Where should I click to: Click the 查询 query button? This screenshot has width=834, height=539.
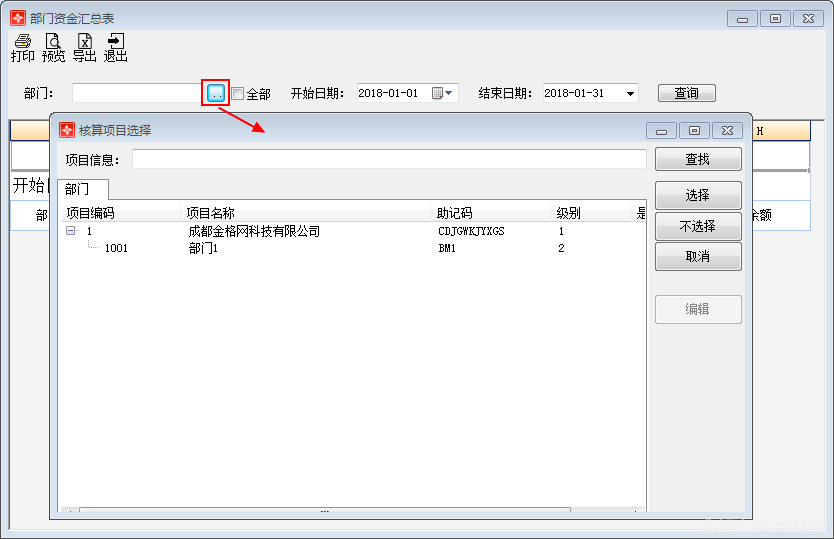687,93
